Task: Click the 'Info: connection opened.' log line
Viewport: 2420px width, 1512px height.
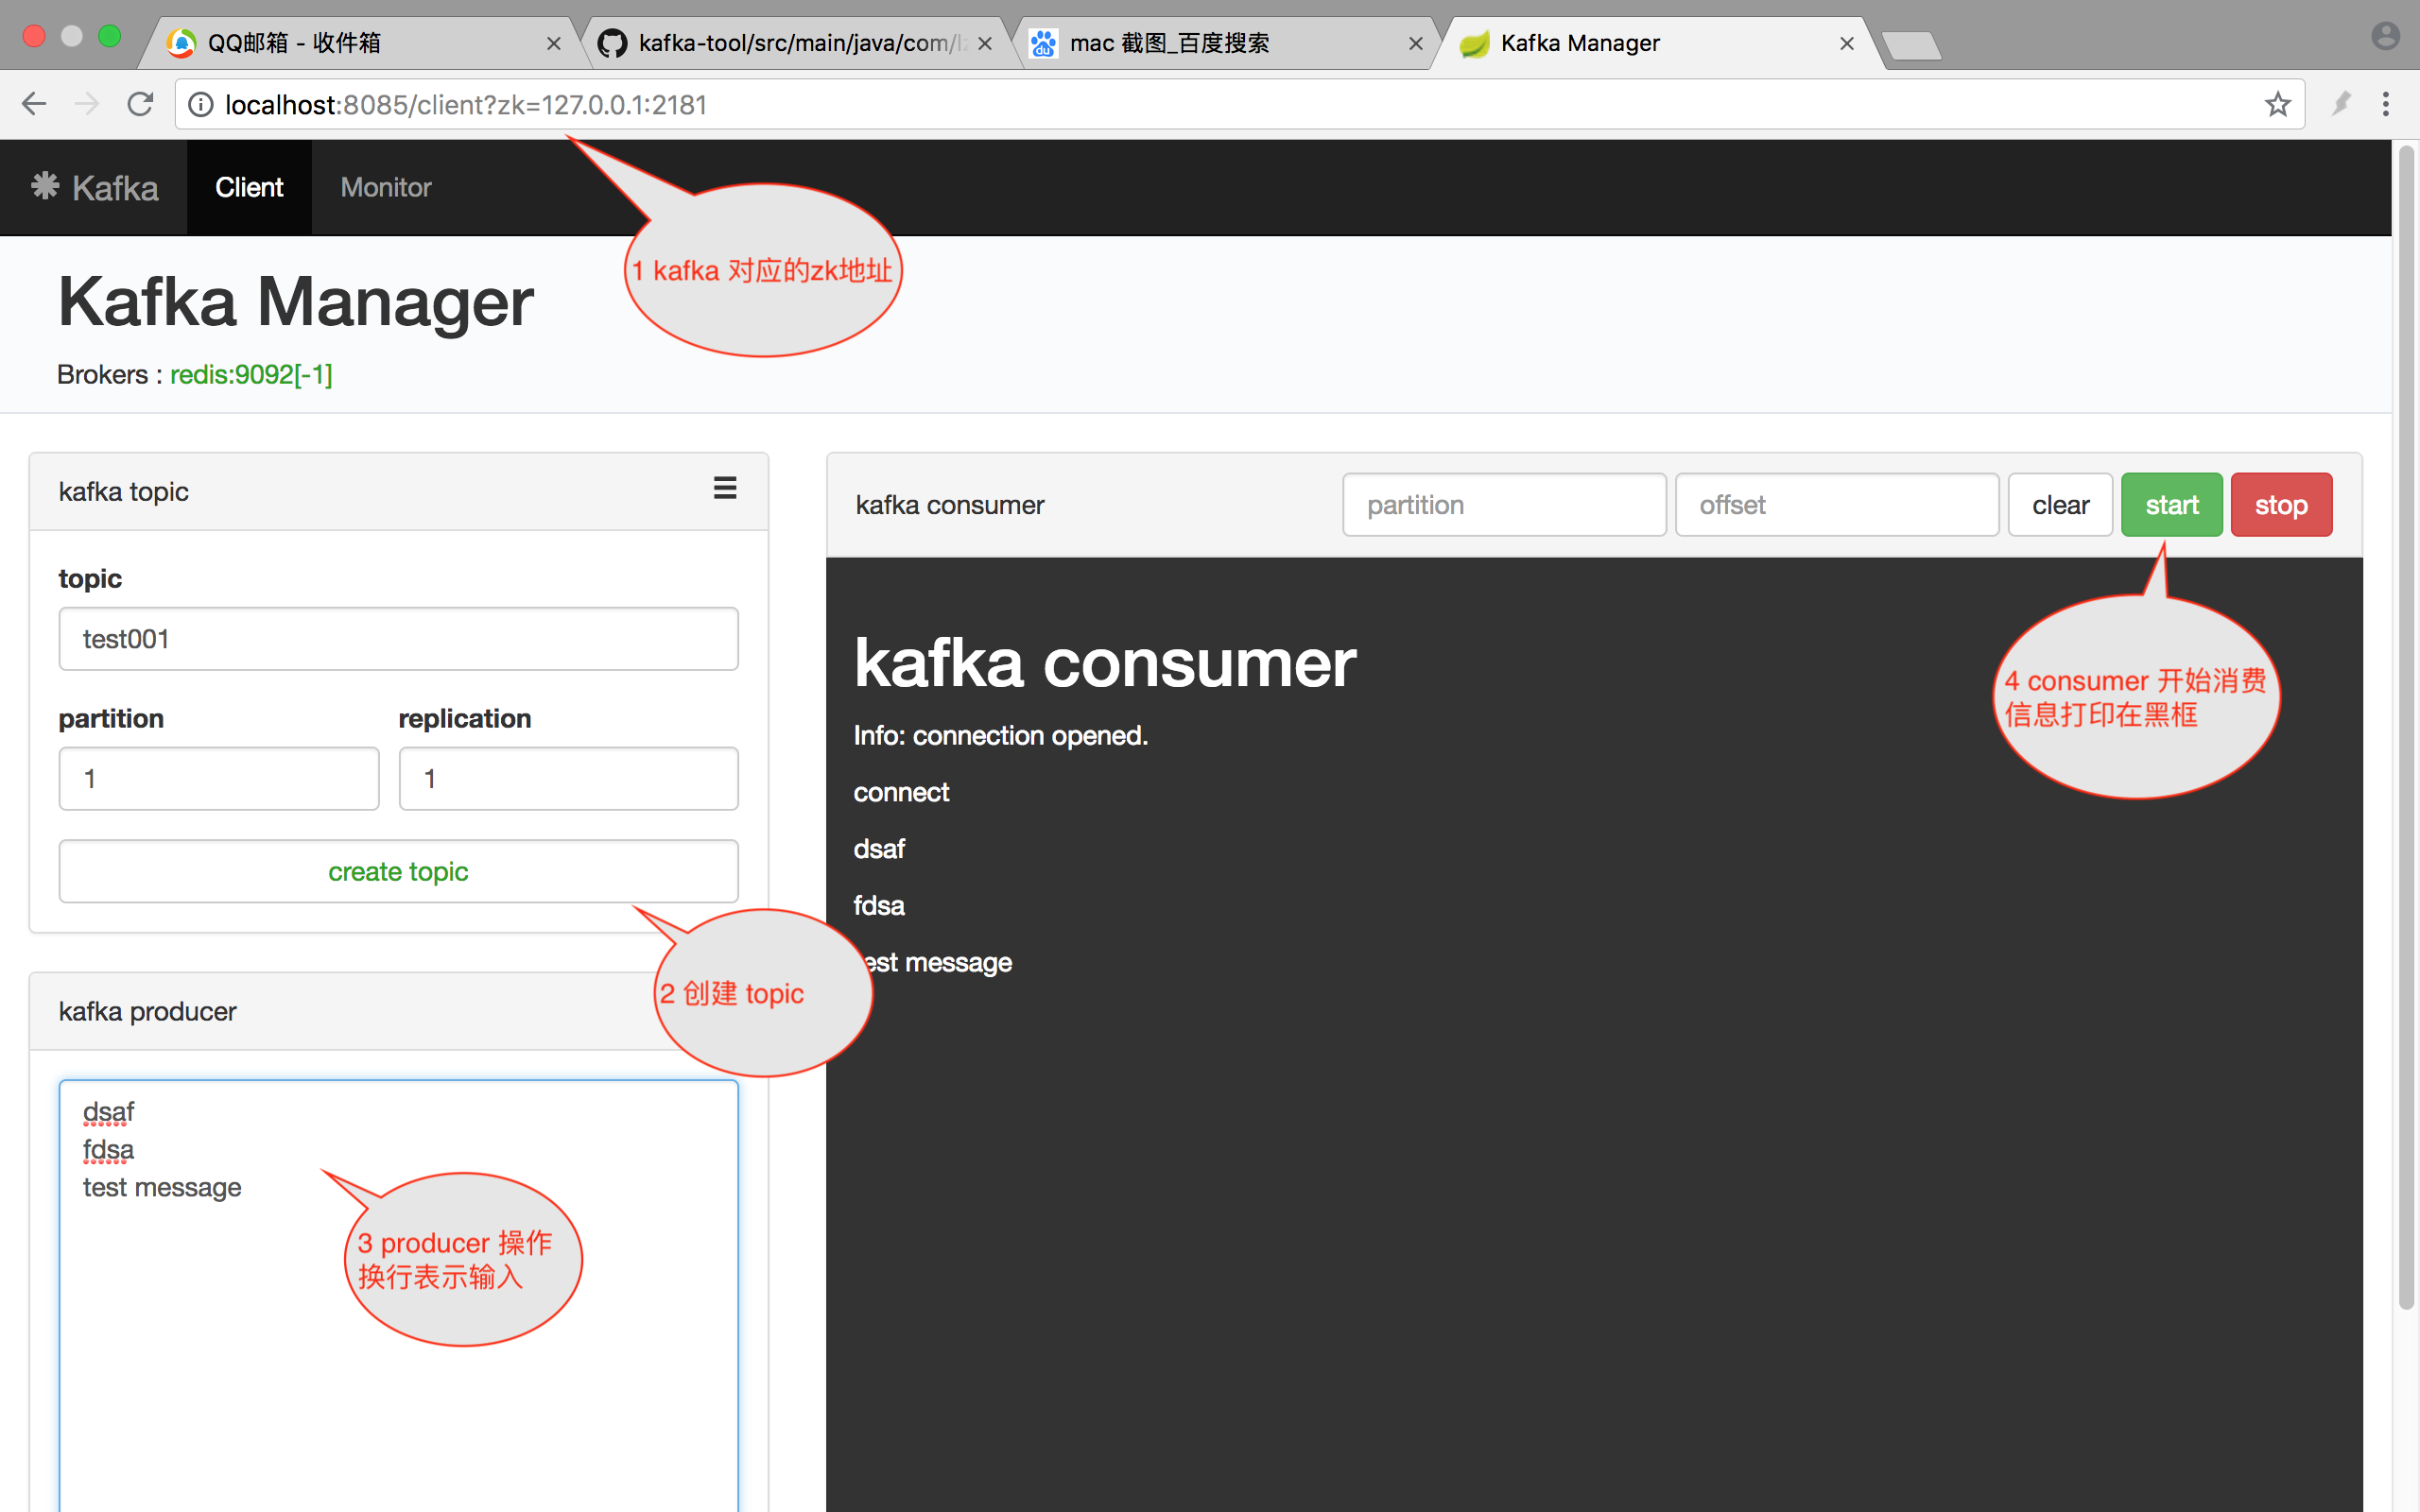Action: coord(1000,735)
